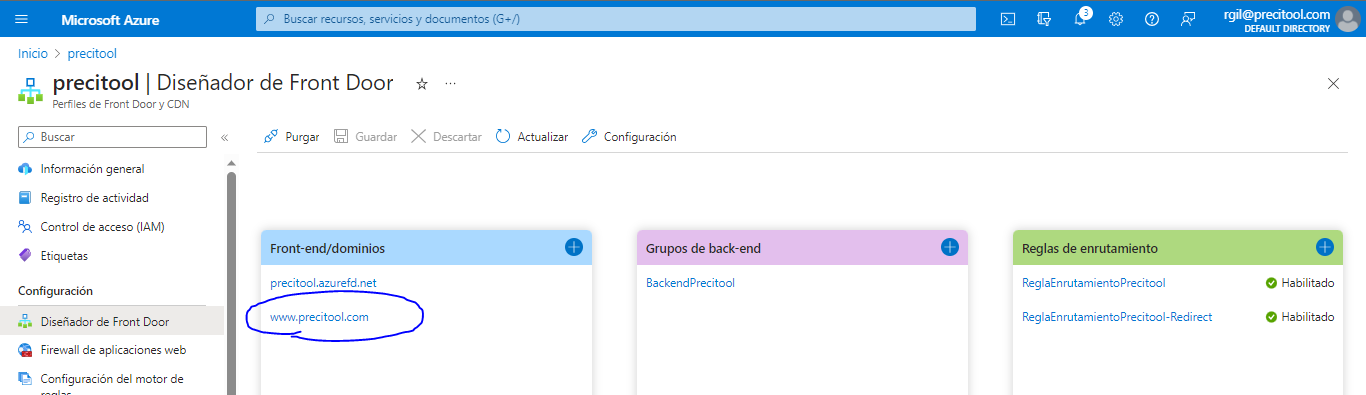Click 'Perfiles de Front Door y CDN' subtitle
1366x395 pixels.
point(120,104)
